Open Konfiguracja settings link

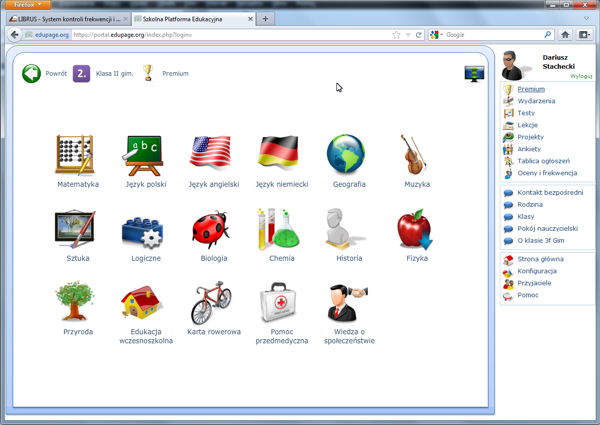tap(537, 271)
